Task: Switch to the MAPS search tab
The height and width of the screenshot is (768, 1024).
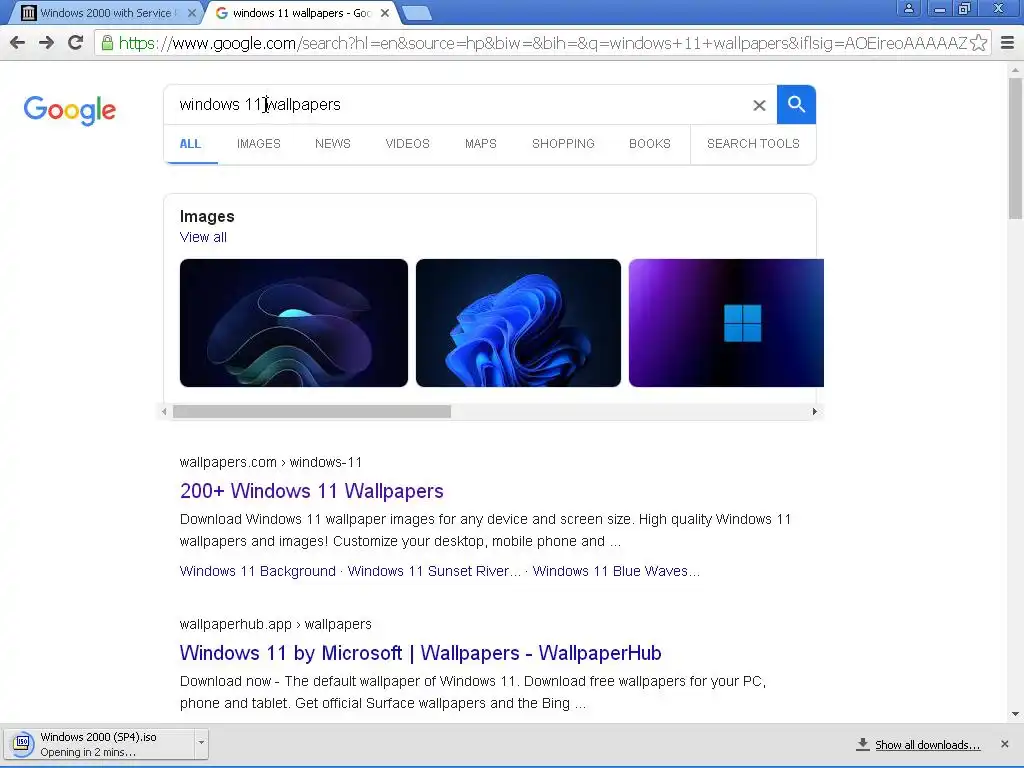Action: 481,144
